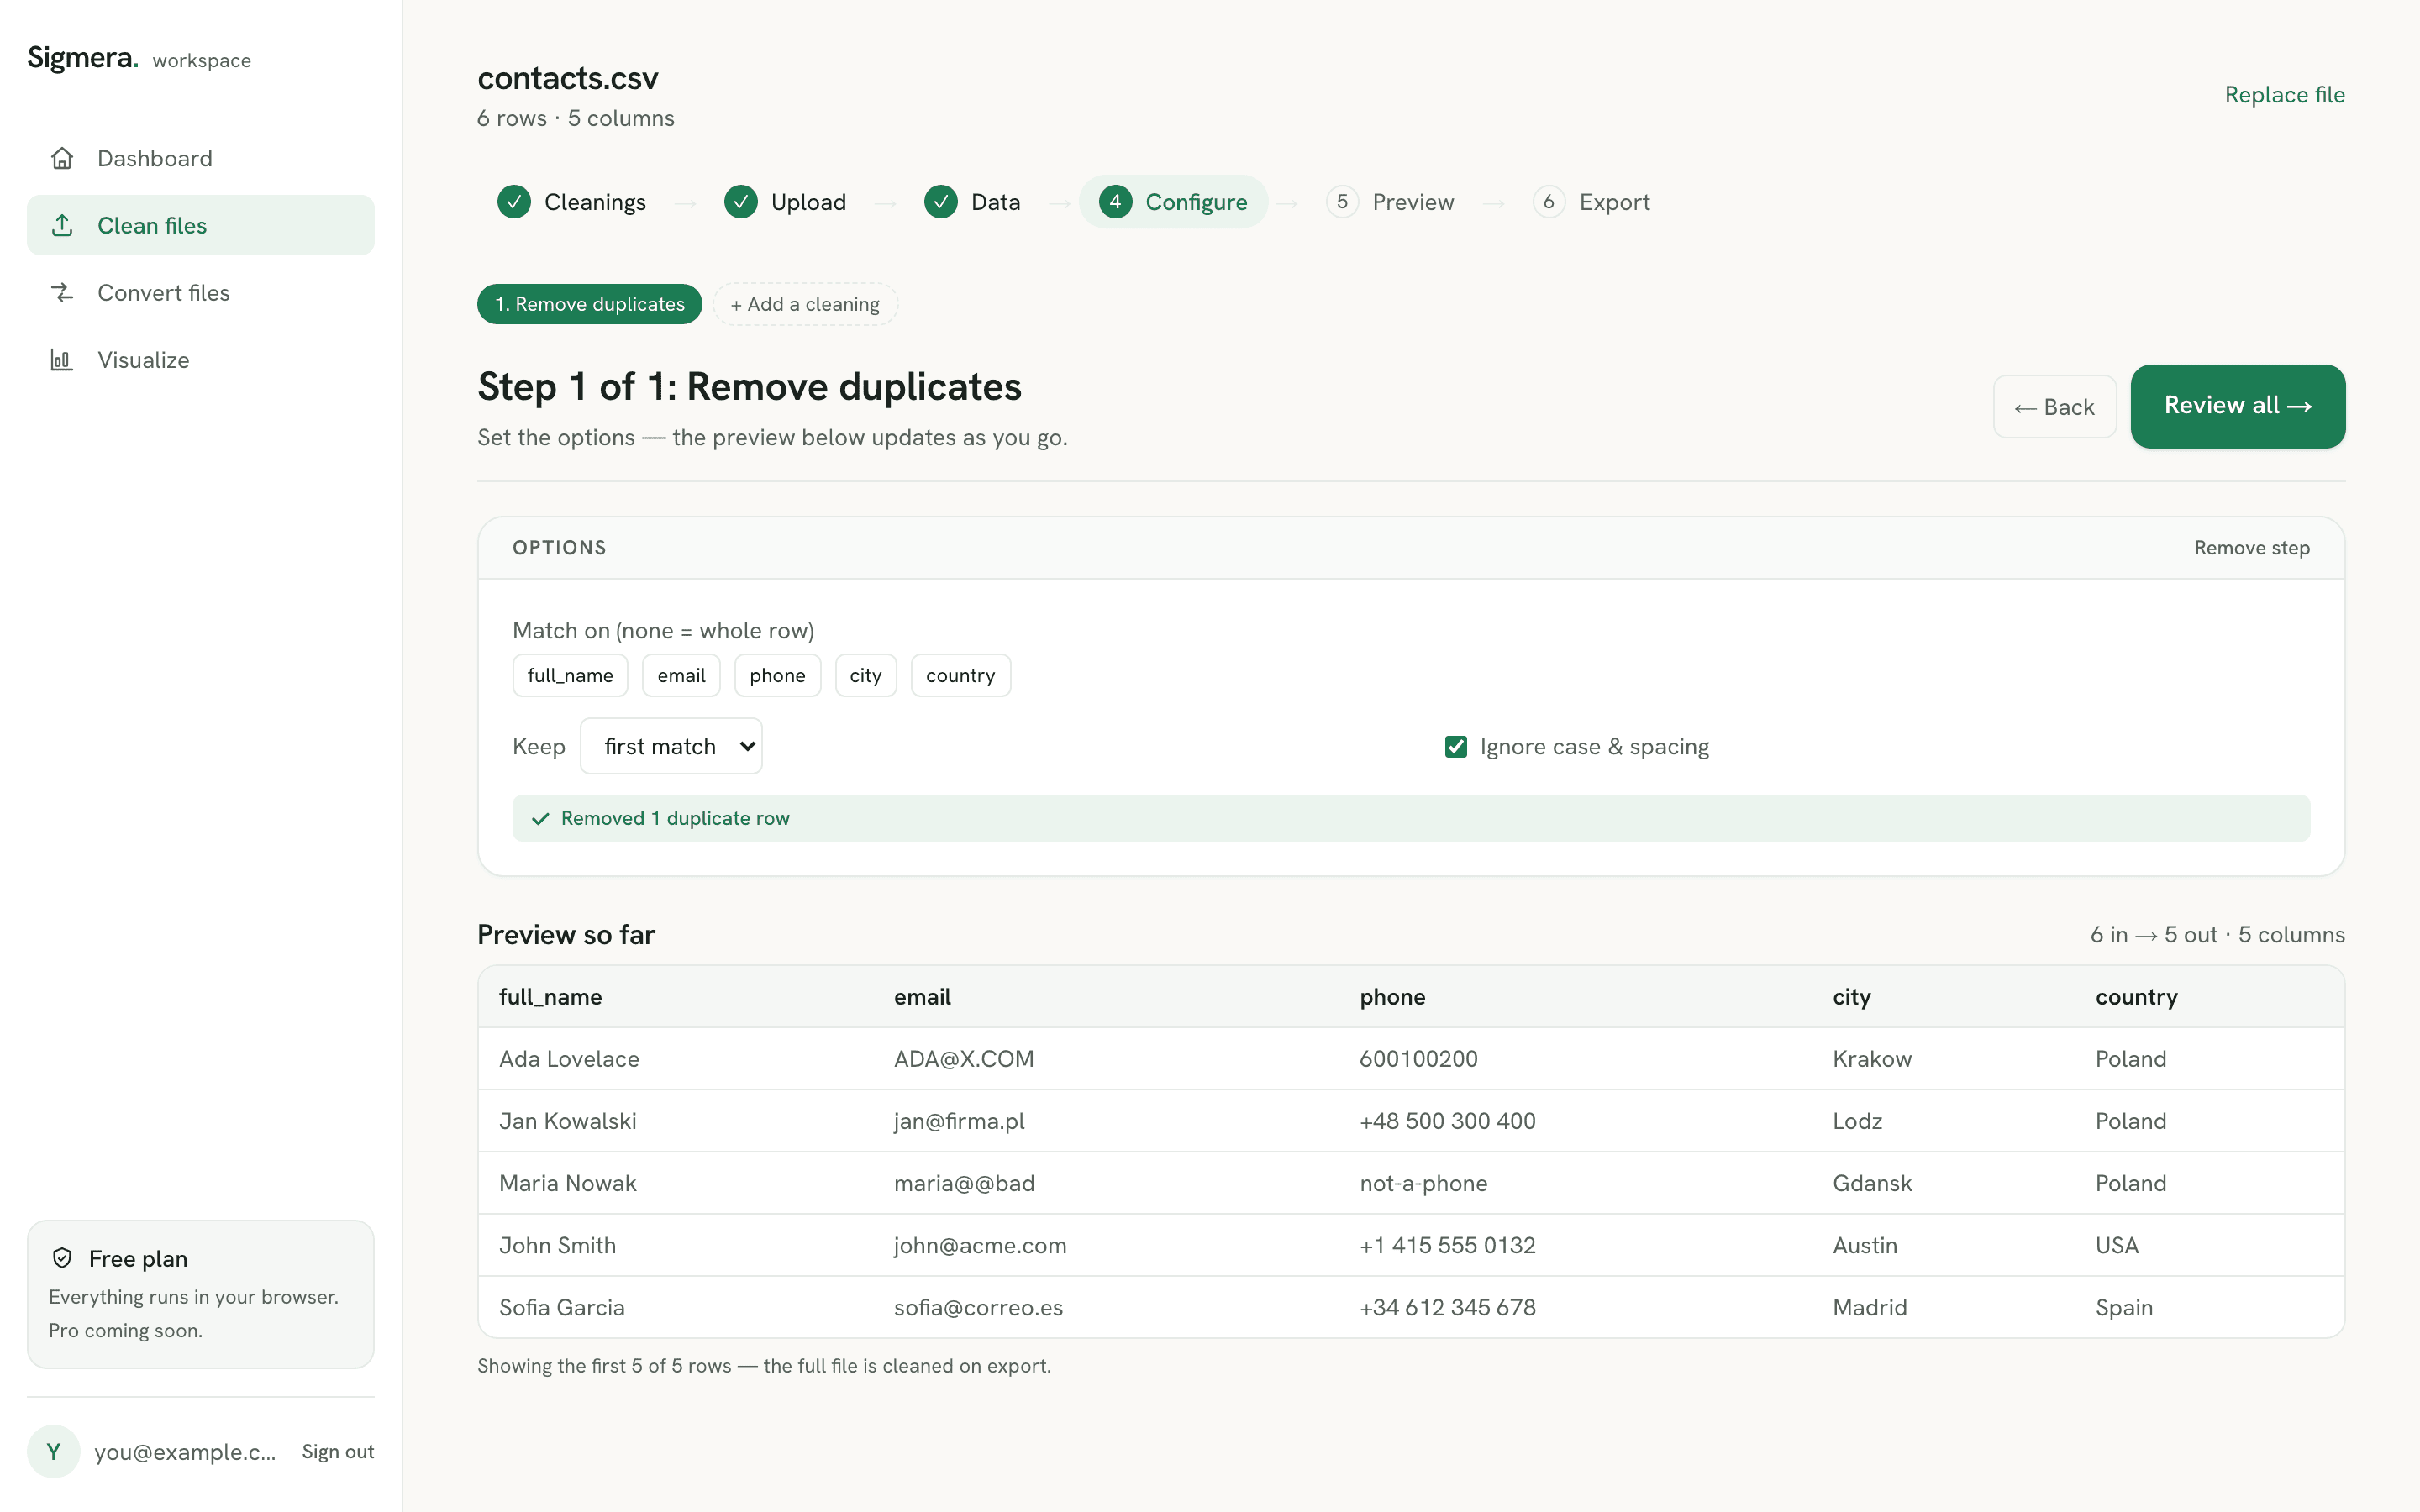Screen dimensions: 2420x1512
Task: Click the step number 6 circle
Action: point(1549,202)
